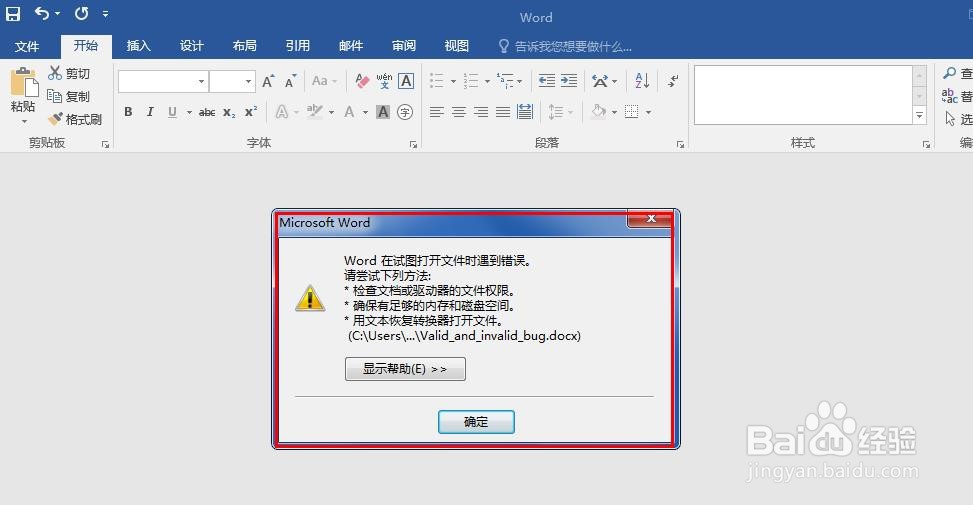Viewport: 973px width, 505px height.
Task: Open the Aa Change Case dropdown
Action: click(324, 81)
